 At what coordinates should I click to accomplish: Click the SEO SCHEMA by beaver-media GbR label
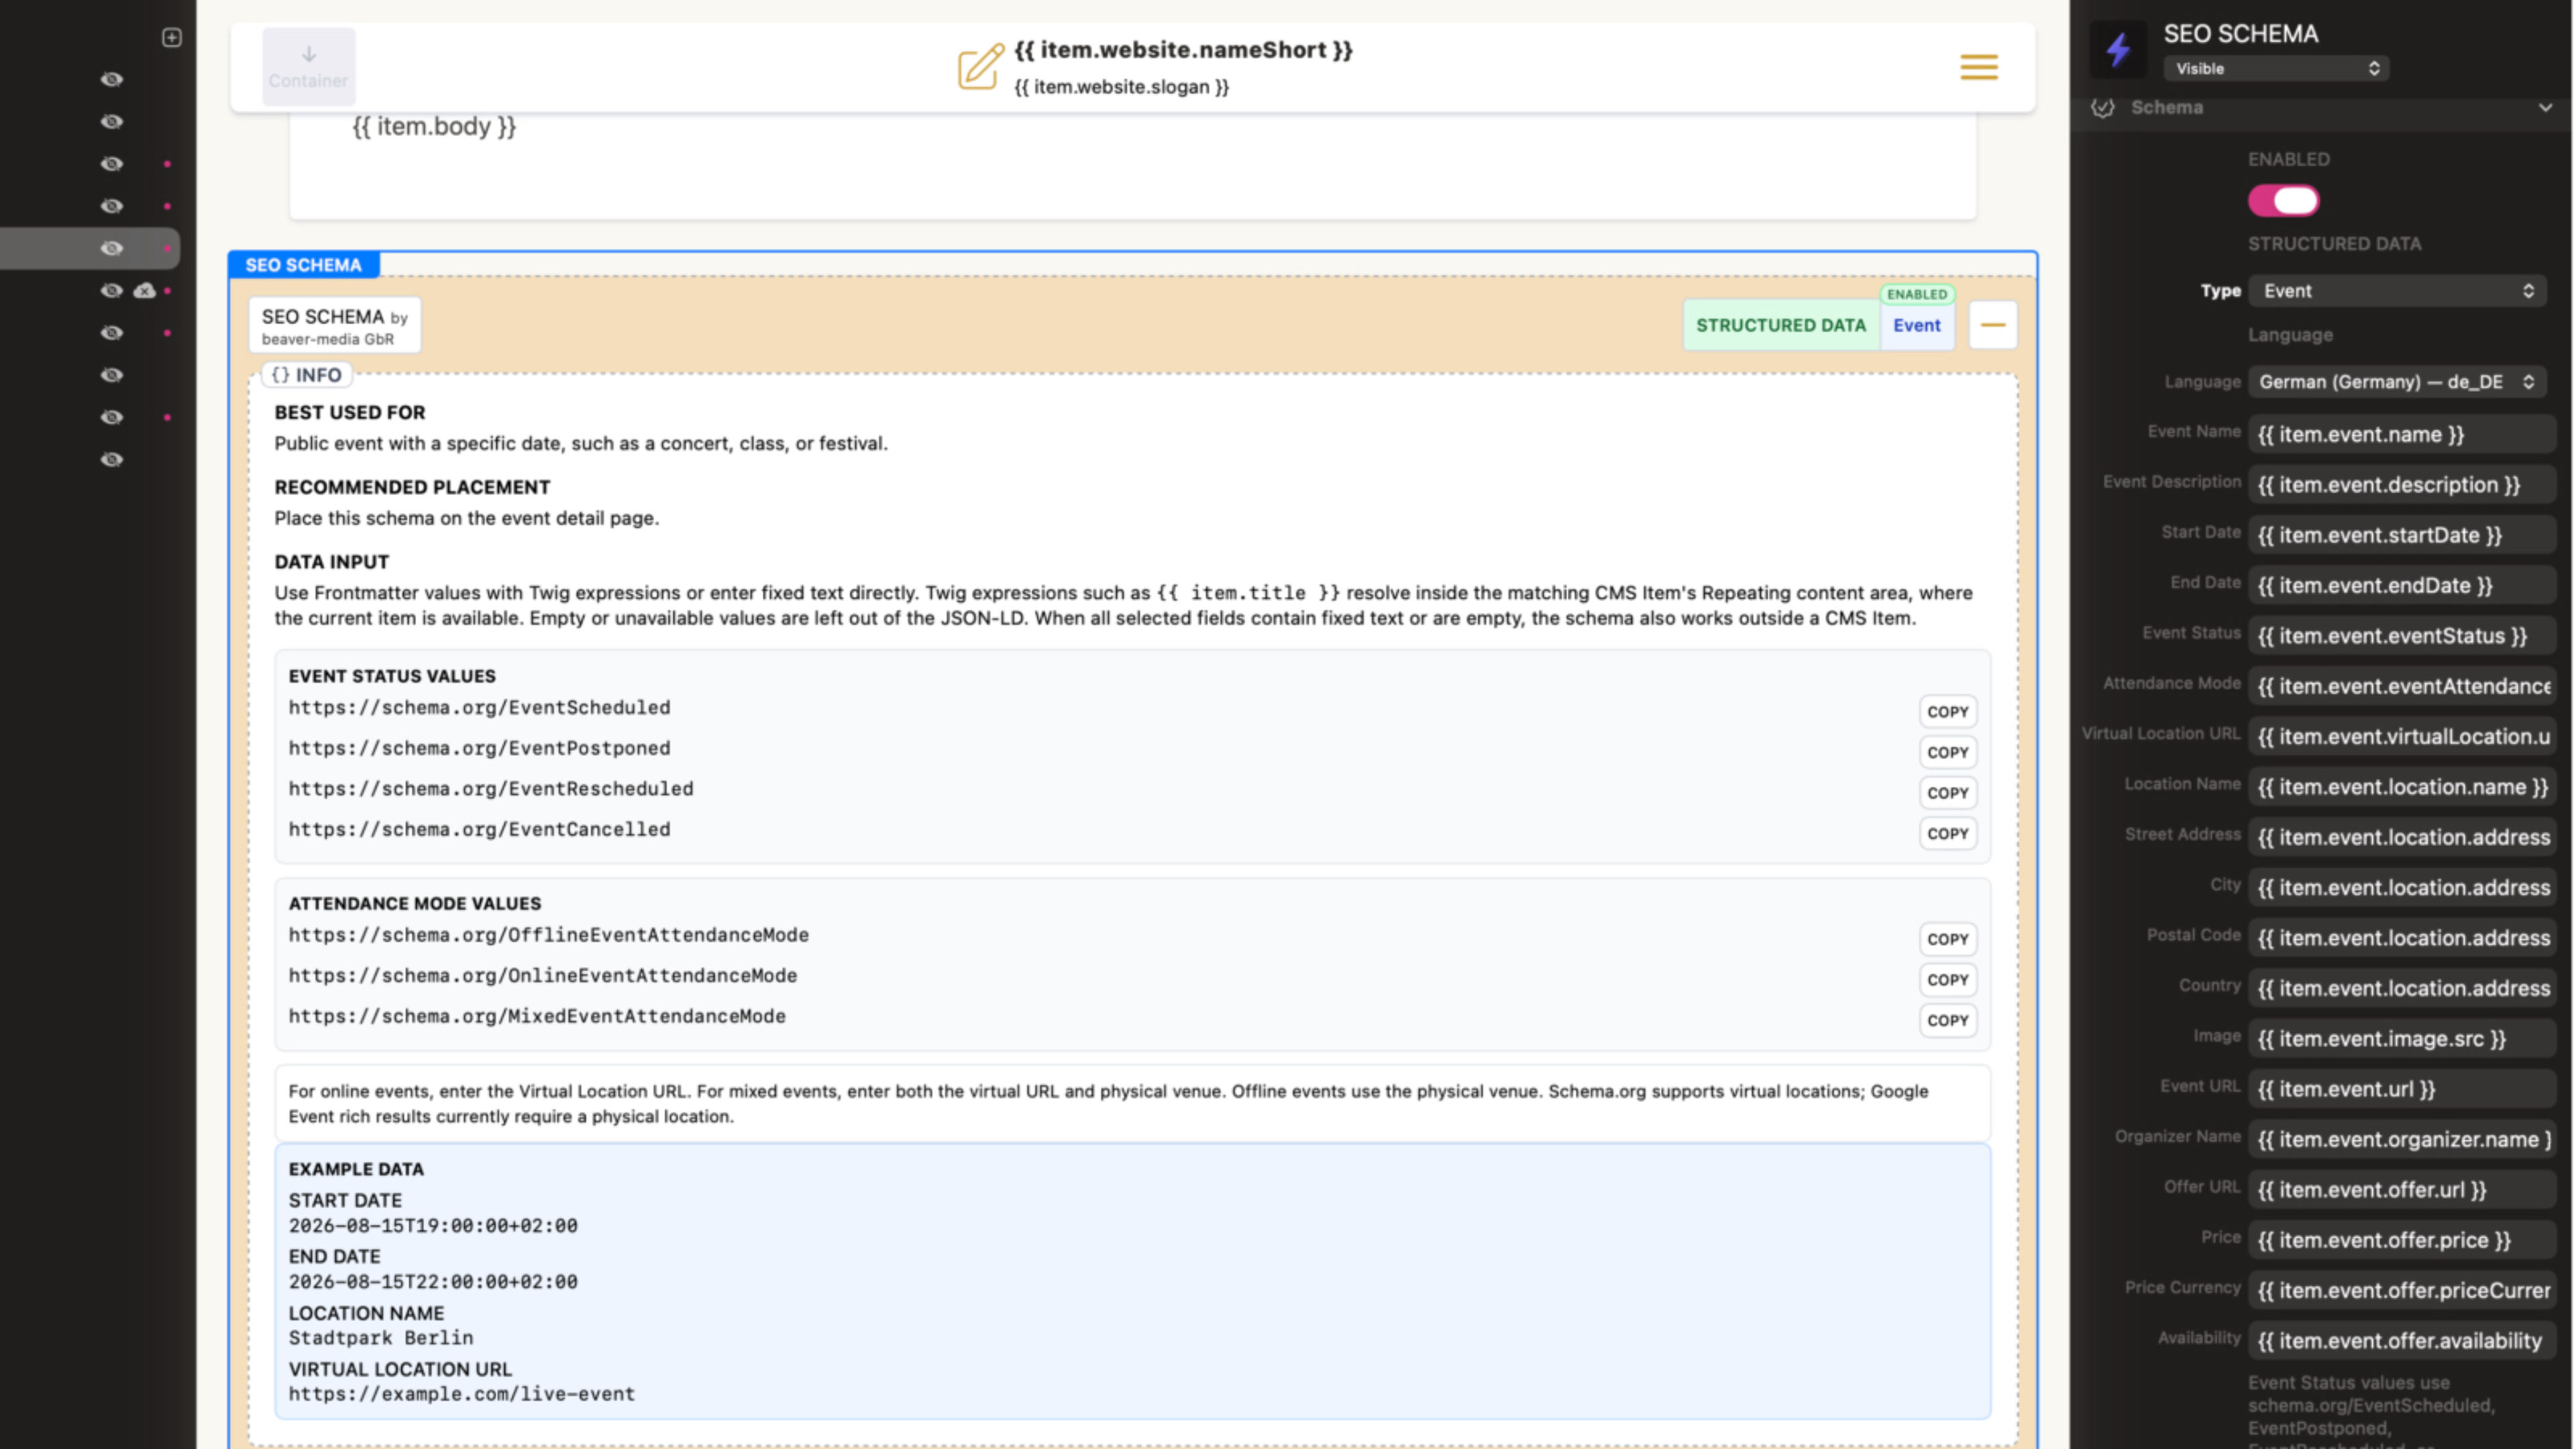(334, 326)
